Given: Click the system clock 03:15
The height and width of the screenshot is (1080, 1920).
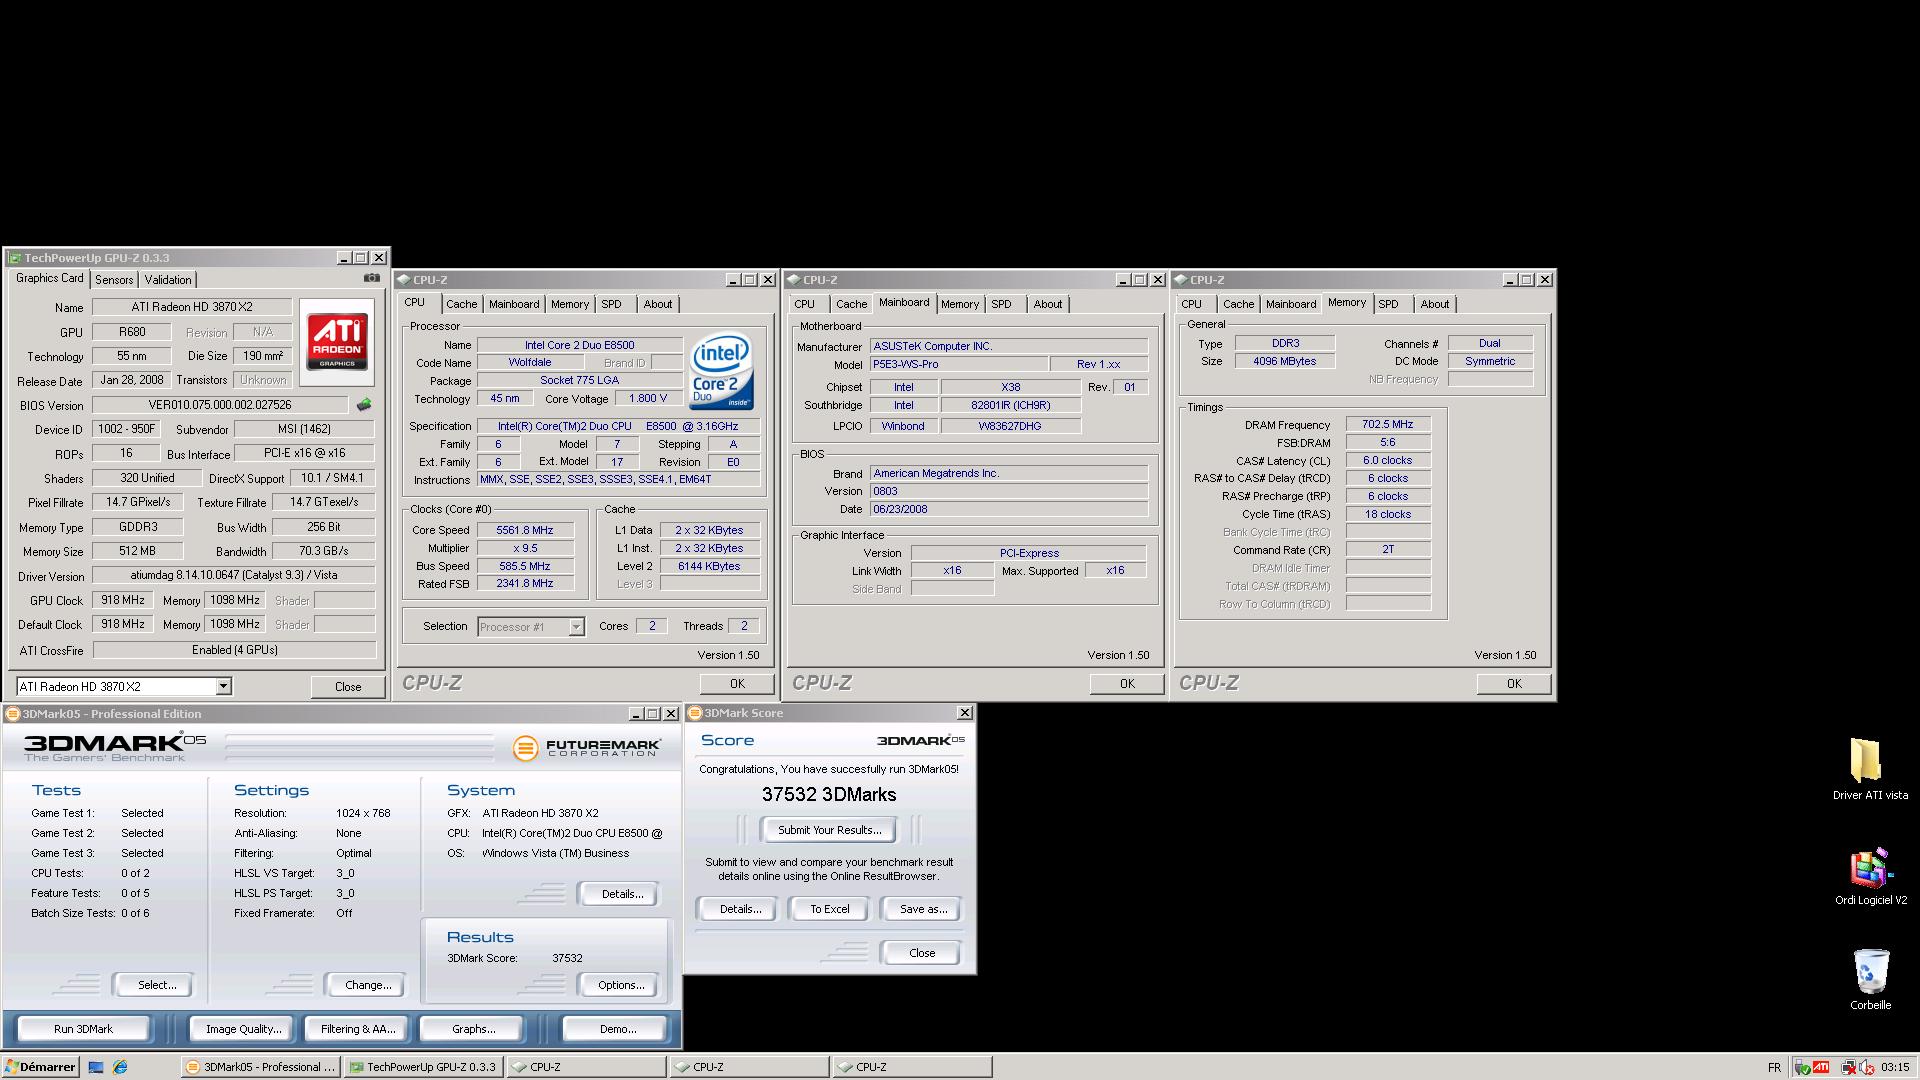Looking at the screenshot, I should tap(1895, 1067).
